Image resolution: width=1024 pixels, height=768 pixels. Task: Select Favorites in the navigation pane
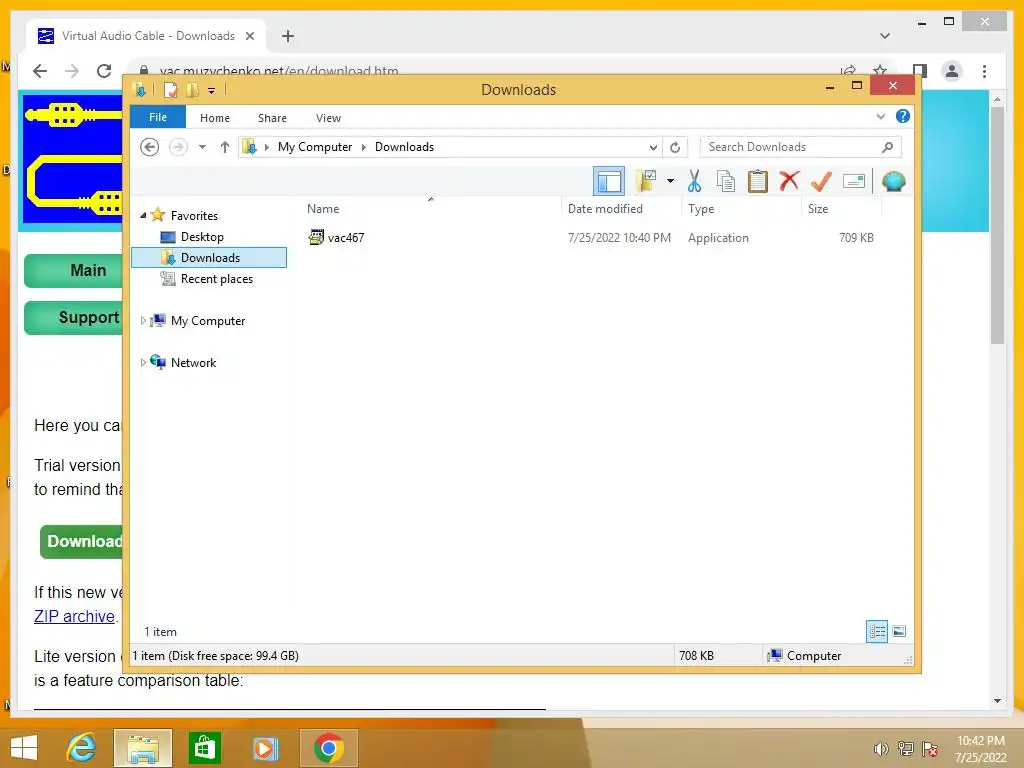[x=194, y=216]
